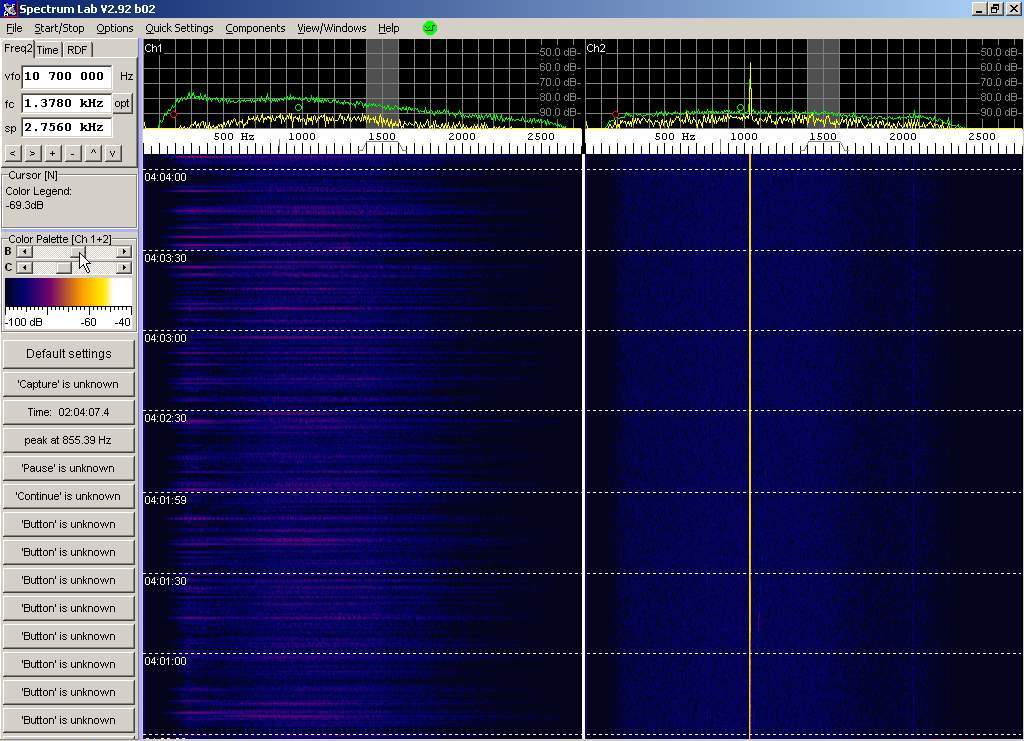The width and height of the screenshot is (1024, 741).
Task: Click the '<' frequency shift left button
Action: (x=12, y=153)
